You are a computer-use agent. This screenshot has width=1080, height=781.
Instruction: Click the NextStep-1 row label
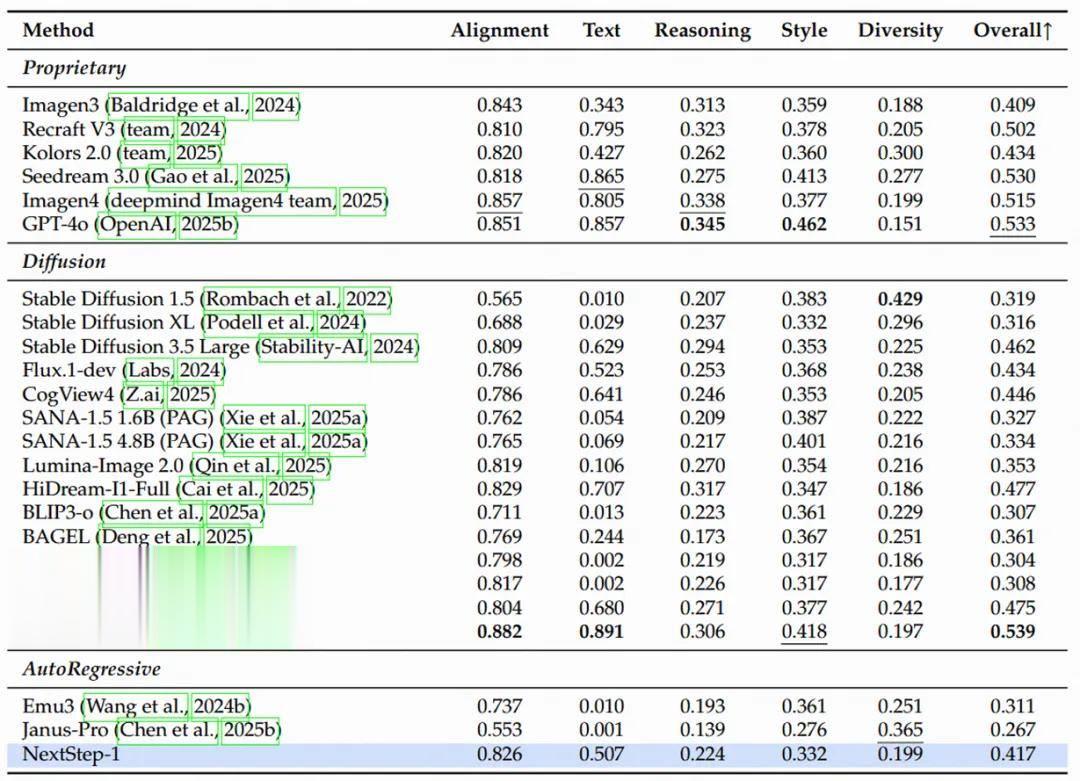71,755
